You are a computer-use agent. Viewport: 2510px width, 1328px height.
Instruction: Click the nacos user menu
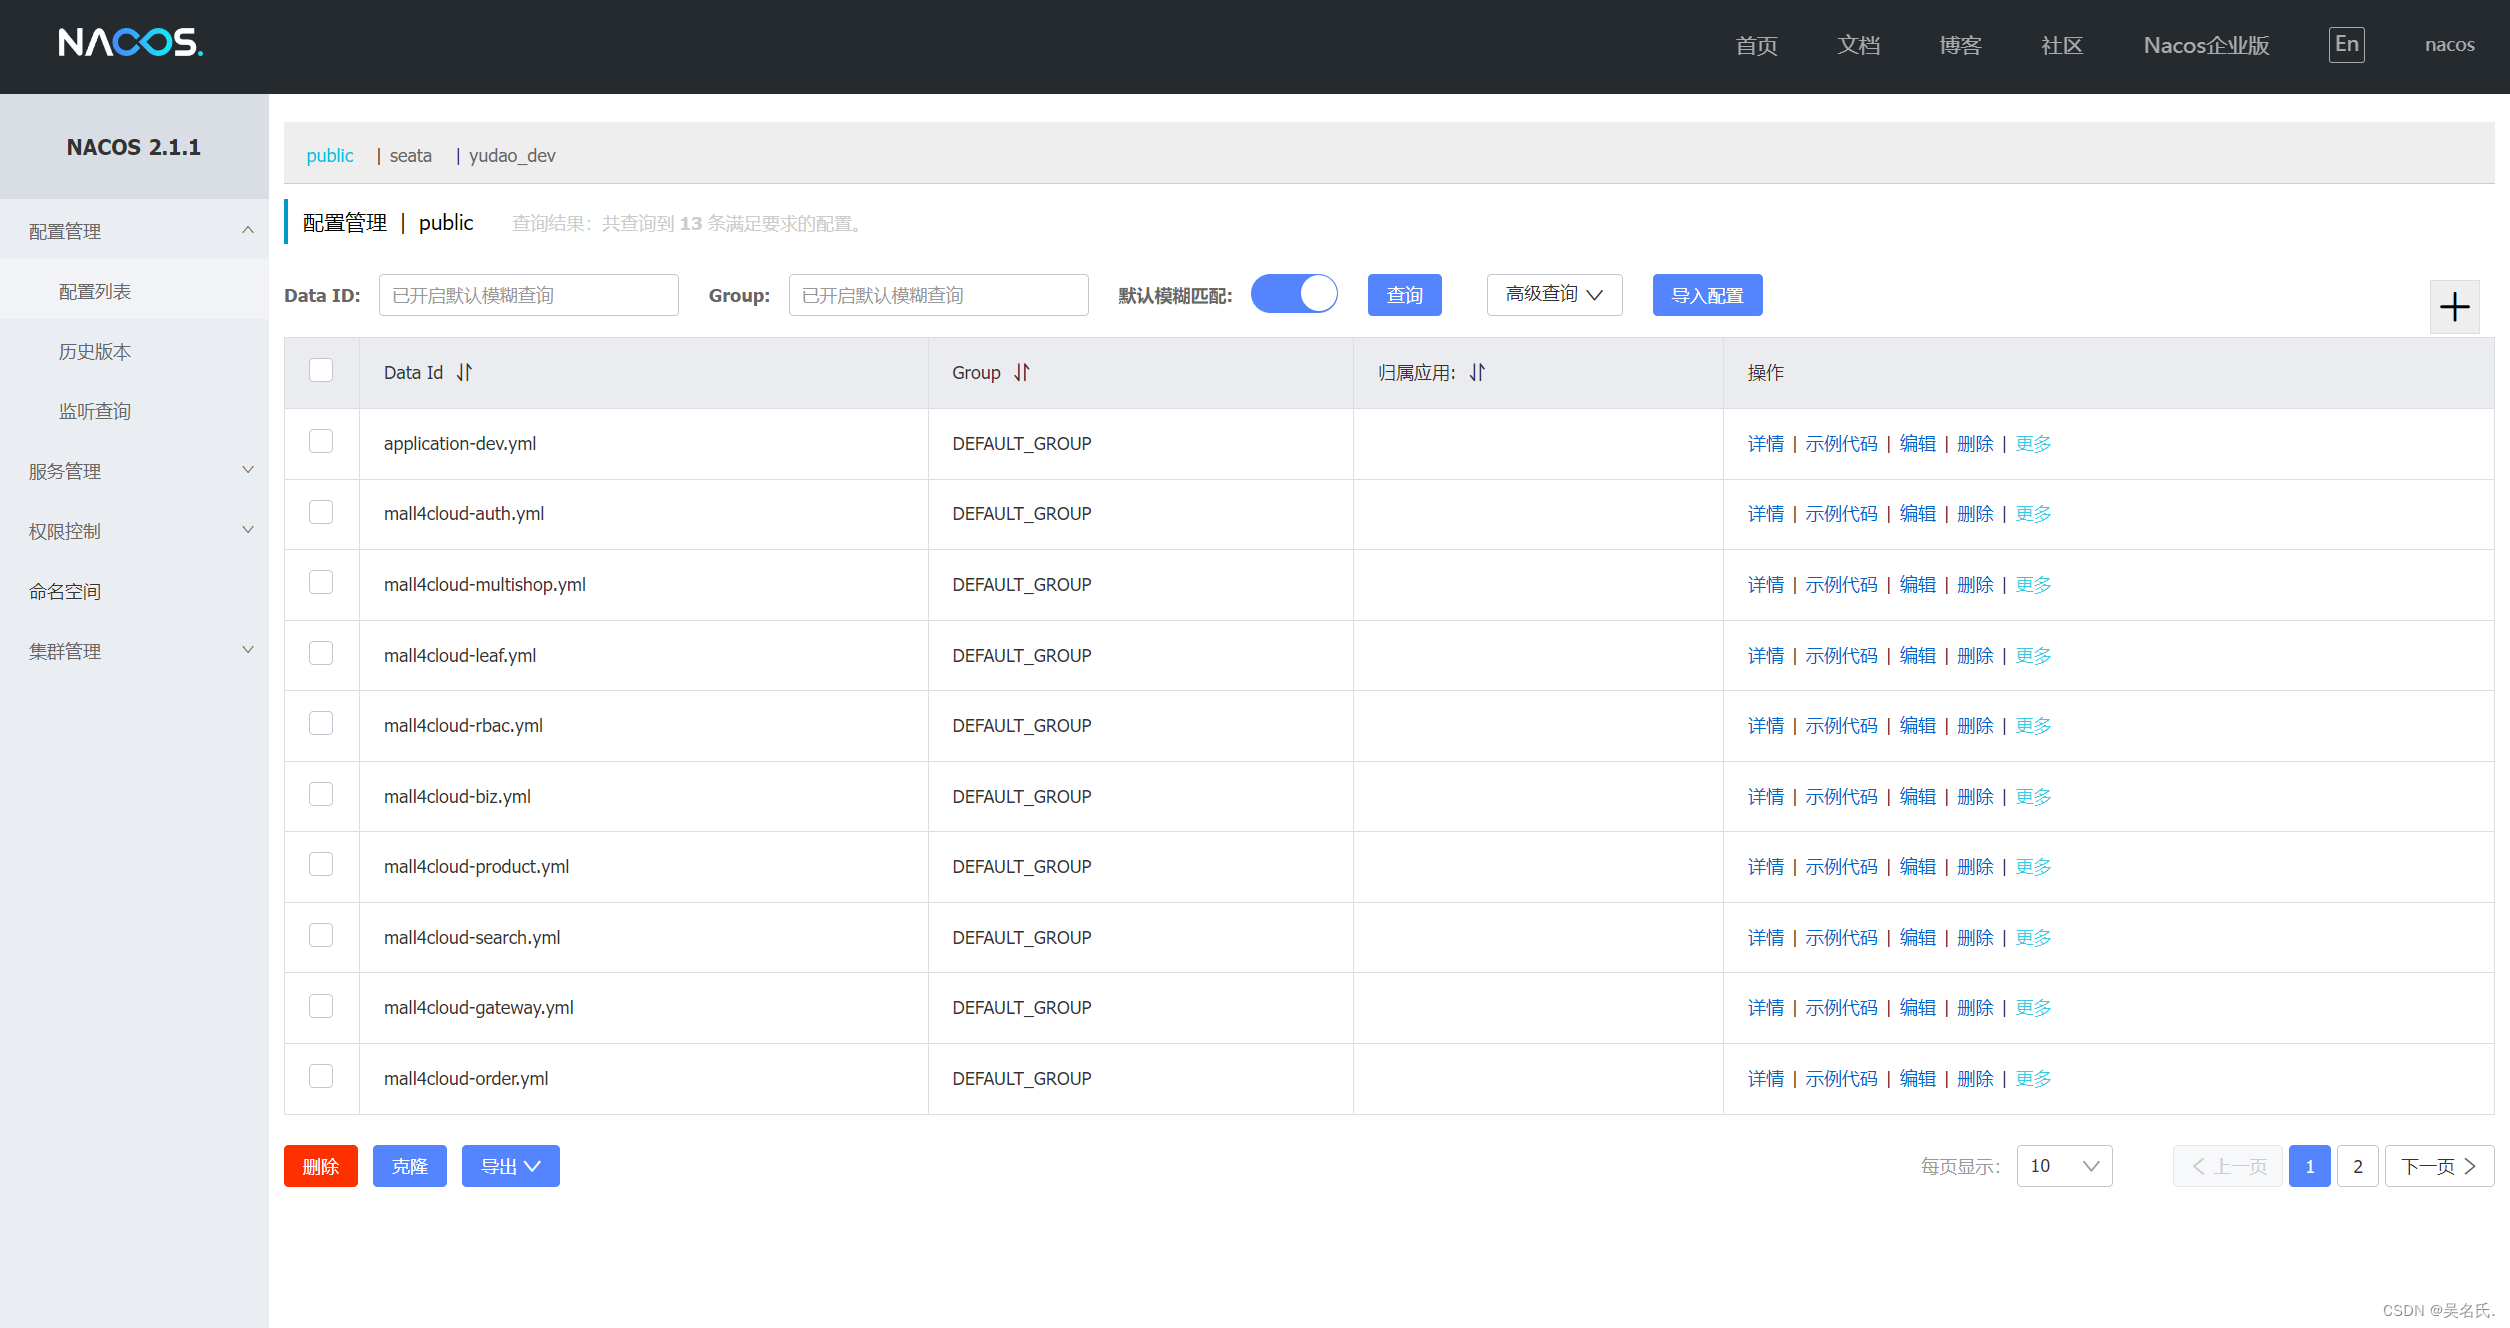tap(2449, 44)
